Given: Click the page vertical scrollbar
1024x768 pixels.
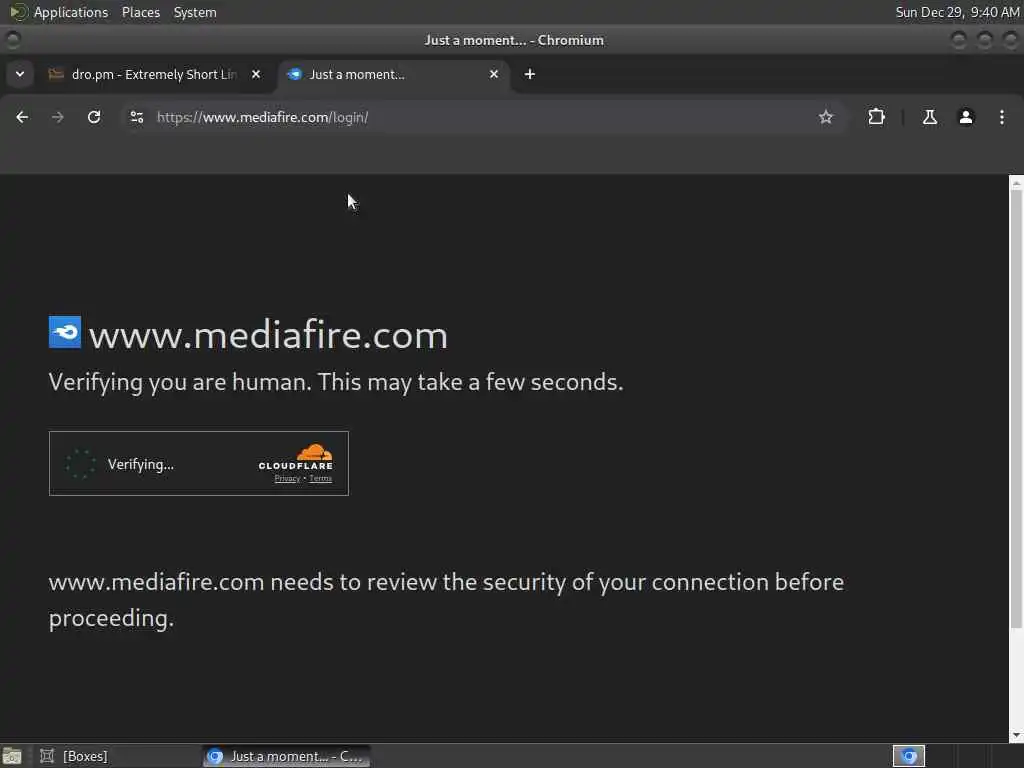Looking at the screenshot, I should (1016, 408).
